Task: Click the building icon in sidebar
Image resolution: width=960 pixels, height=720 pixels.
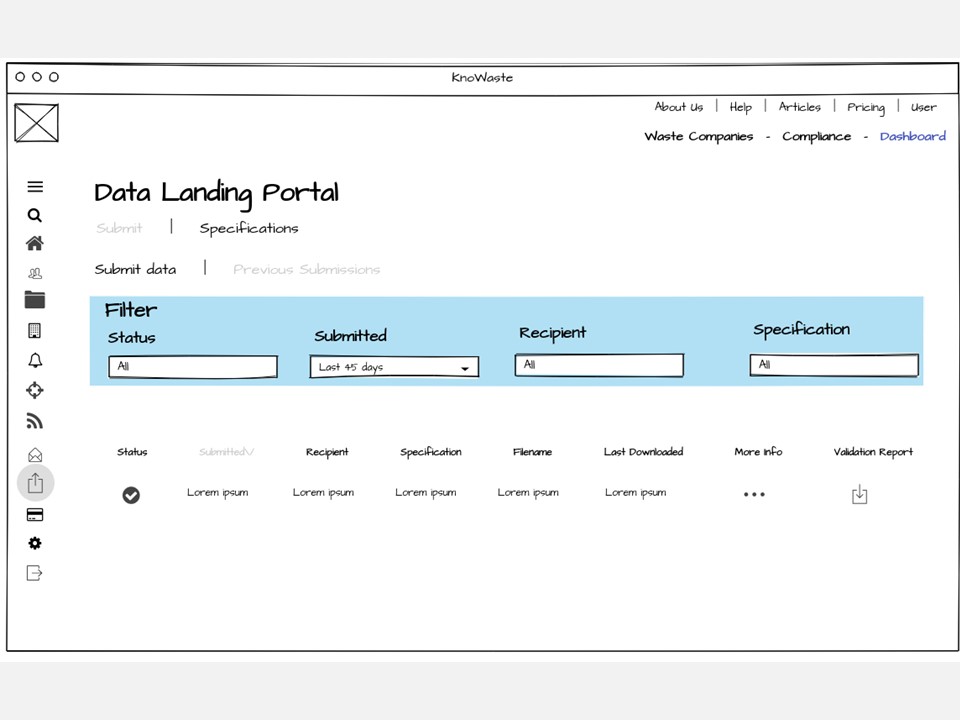Action: point(35,331)
